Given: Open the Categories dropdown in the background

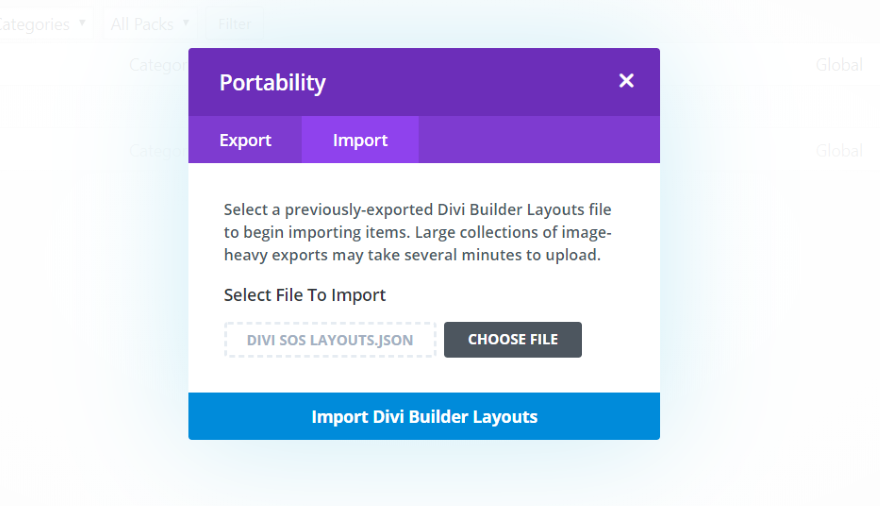Looking at the screenshot, I should click(40, 24).
